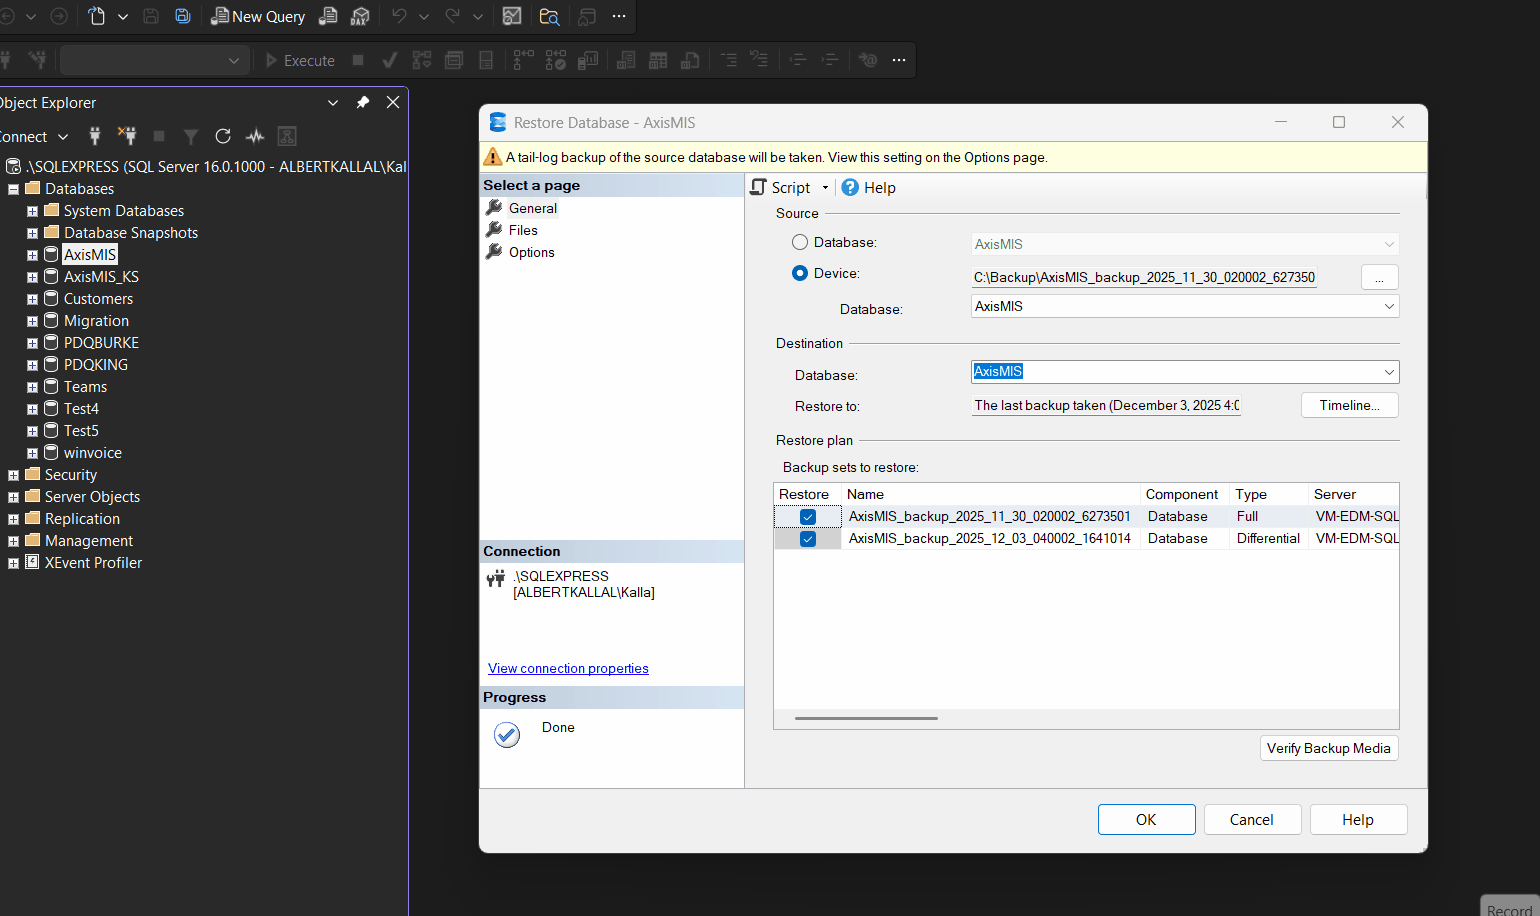This screenshot has width=1540, height=916.
Task: Expand the Security folder node
Action: click(14, 475)
